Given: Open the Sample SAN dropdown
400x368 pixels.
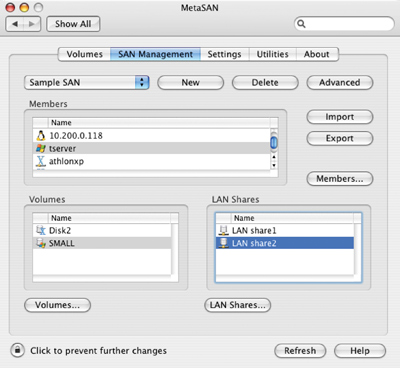Looking at the screenshot, I should click(x=87, y=82).
